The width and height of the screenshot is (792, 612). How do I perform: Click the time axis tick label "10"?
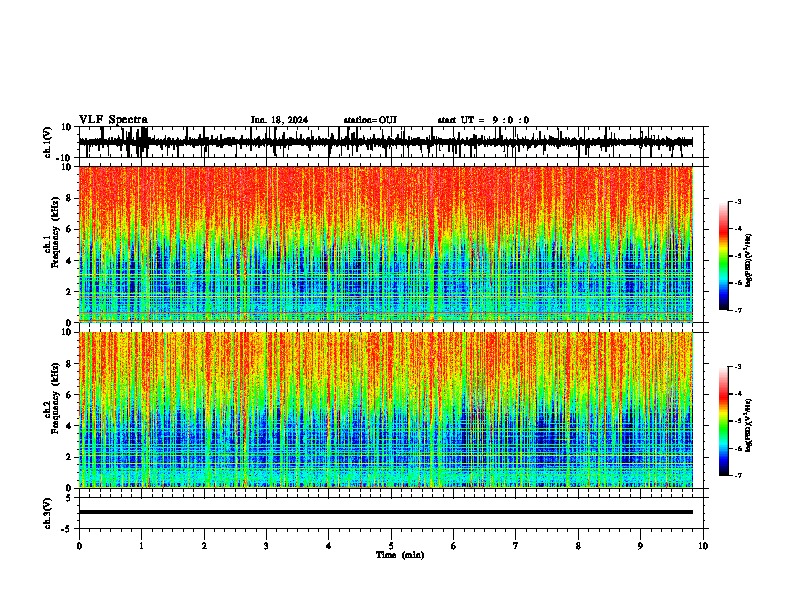[703, 546]
